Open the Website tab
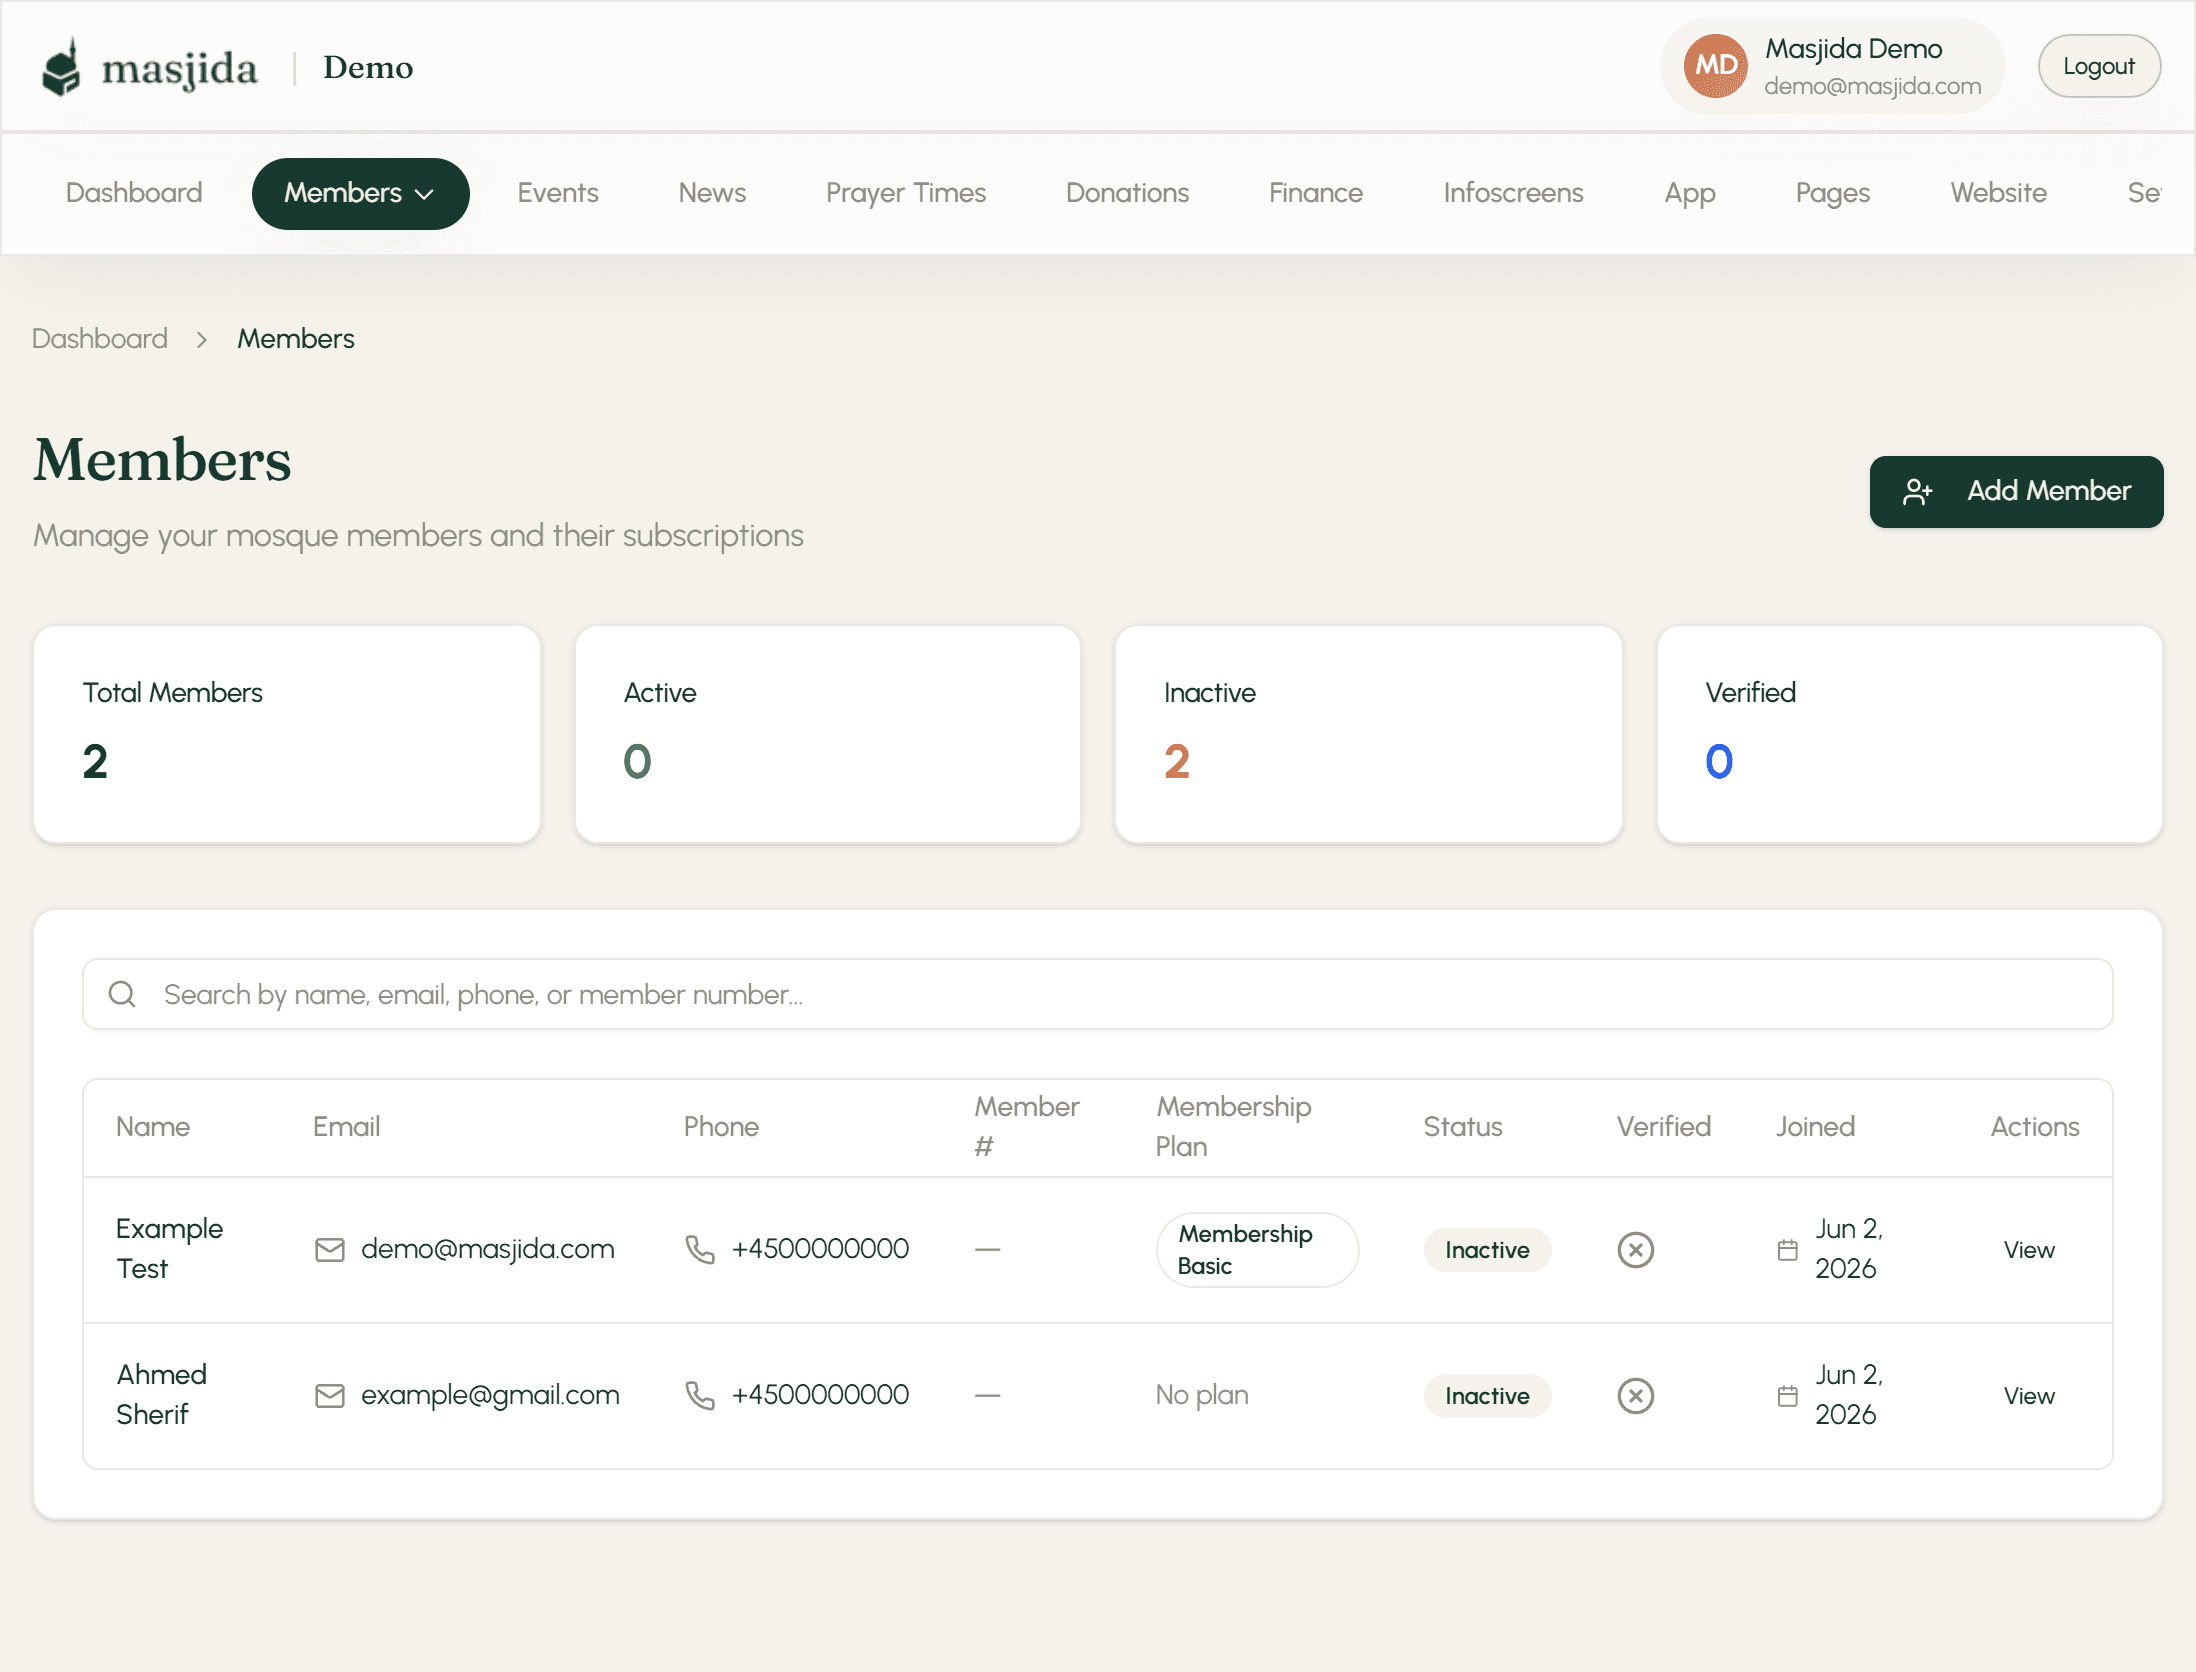The image size is (2196, 1672). point(1998,193)
